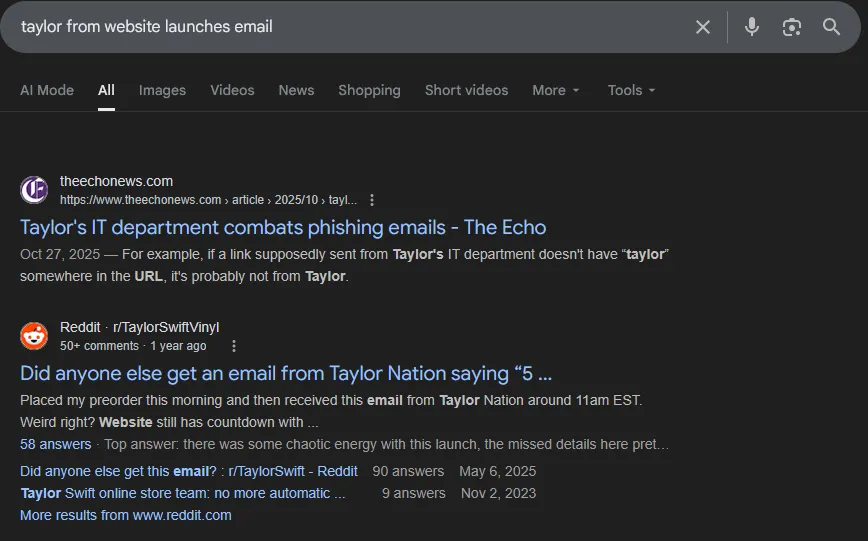Click in the search text field

coord(349,27)
